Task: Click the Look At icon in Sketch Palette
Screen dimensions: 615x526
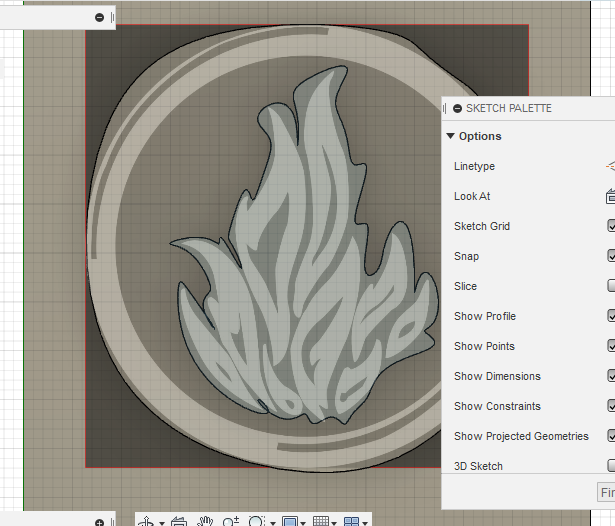Action: 610,196
